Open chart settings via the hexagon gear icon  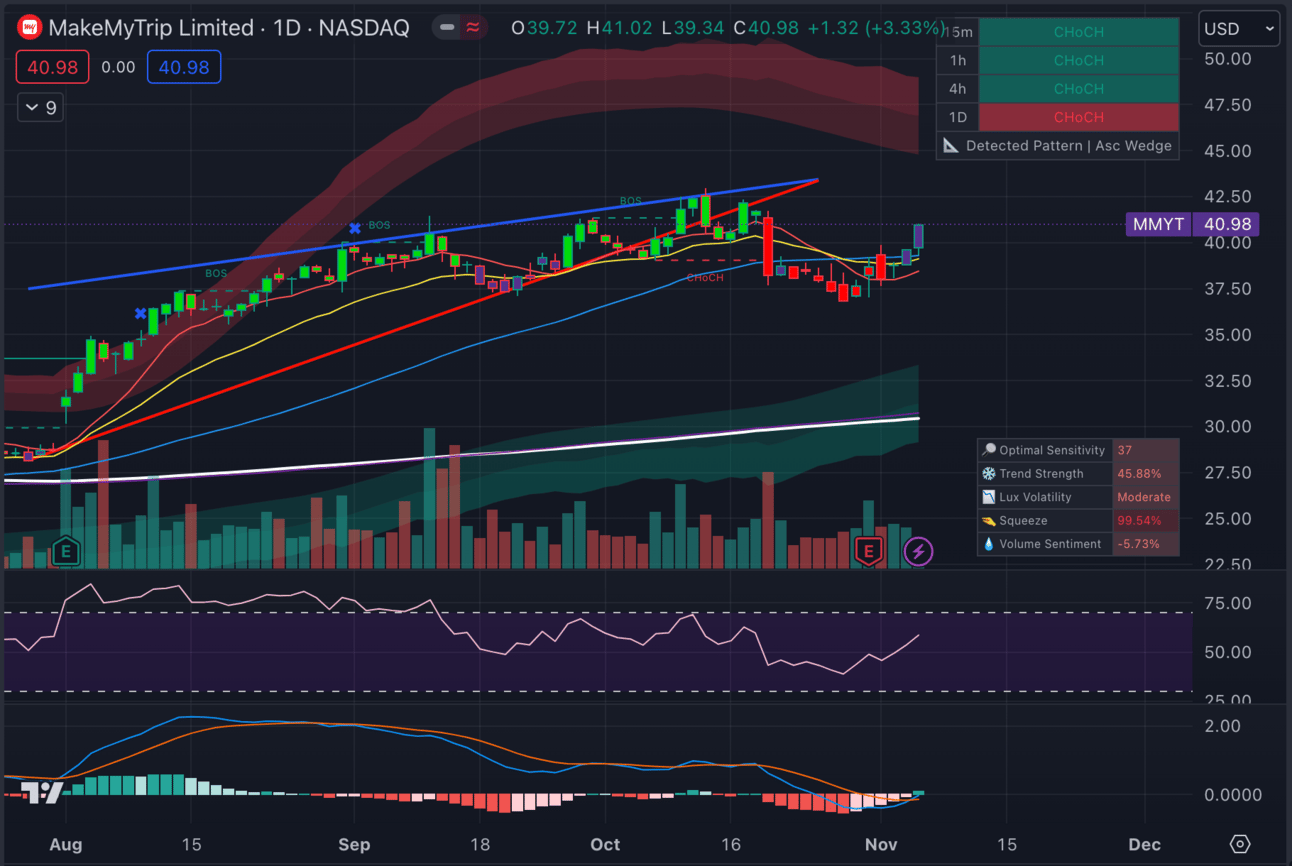1240,844
